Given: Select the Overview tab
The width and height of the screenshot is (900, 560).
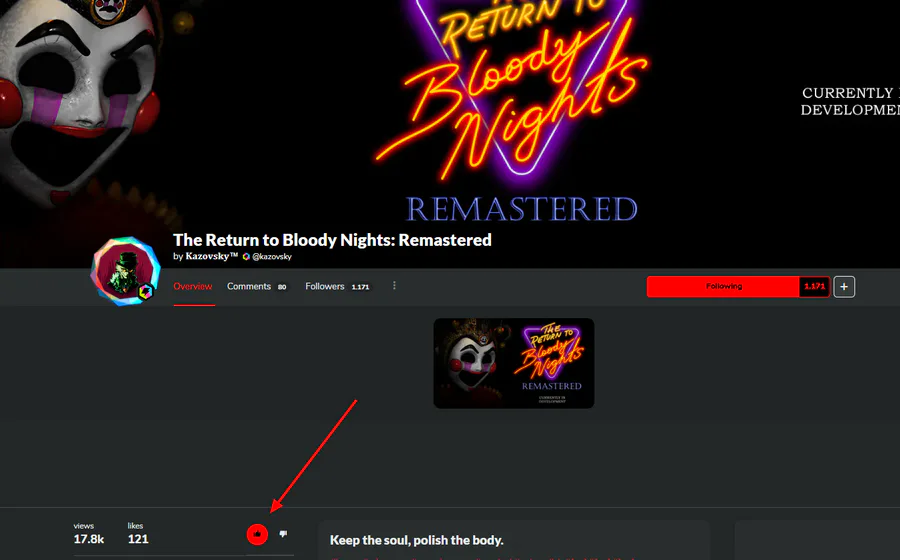Looking at the screenshot, I should tap(193, 286).
